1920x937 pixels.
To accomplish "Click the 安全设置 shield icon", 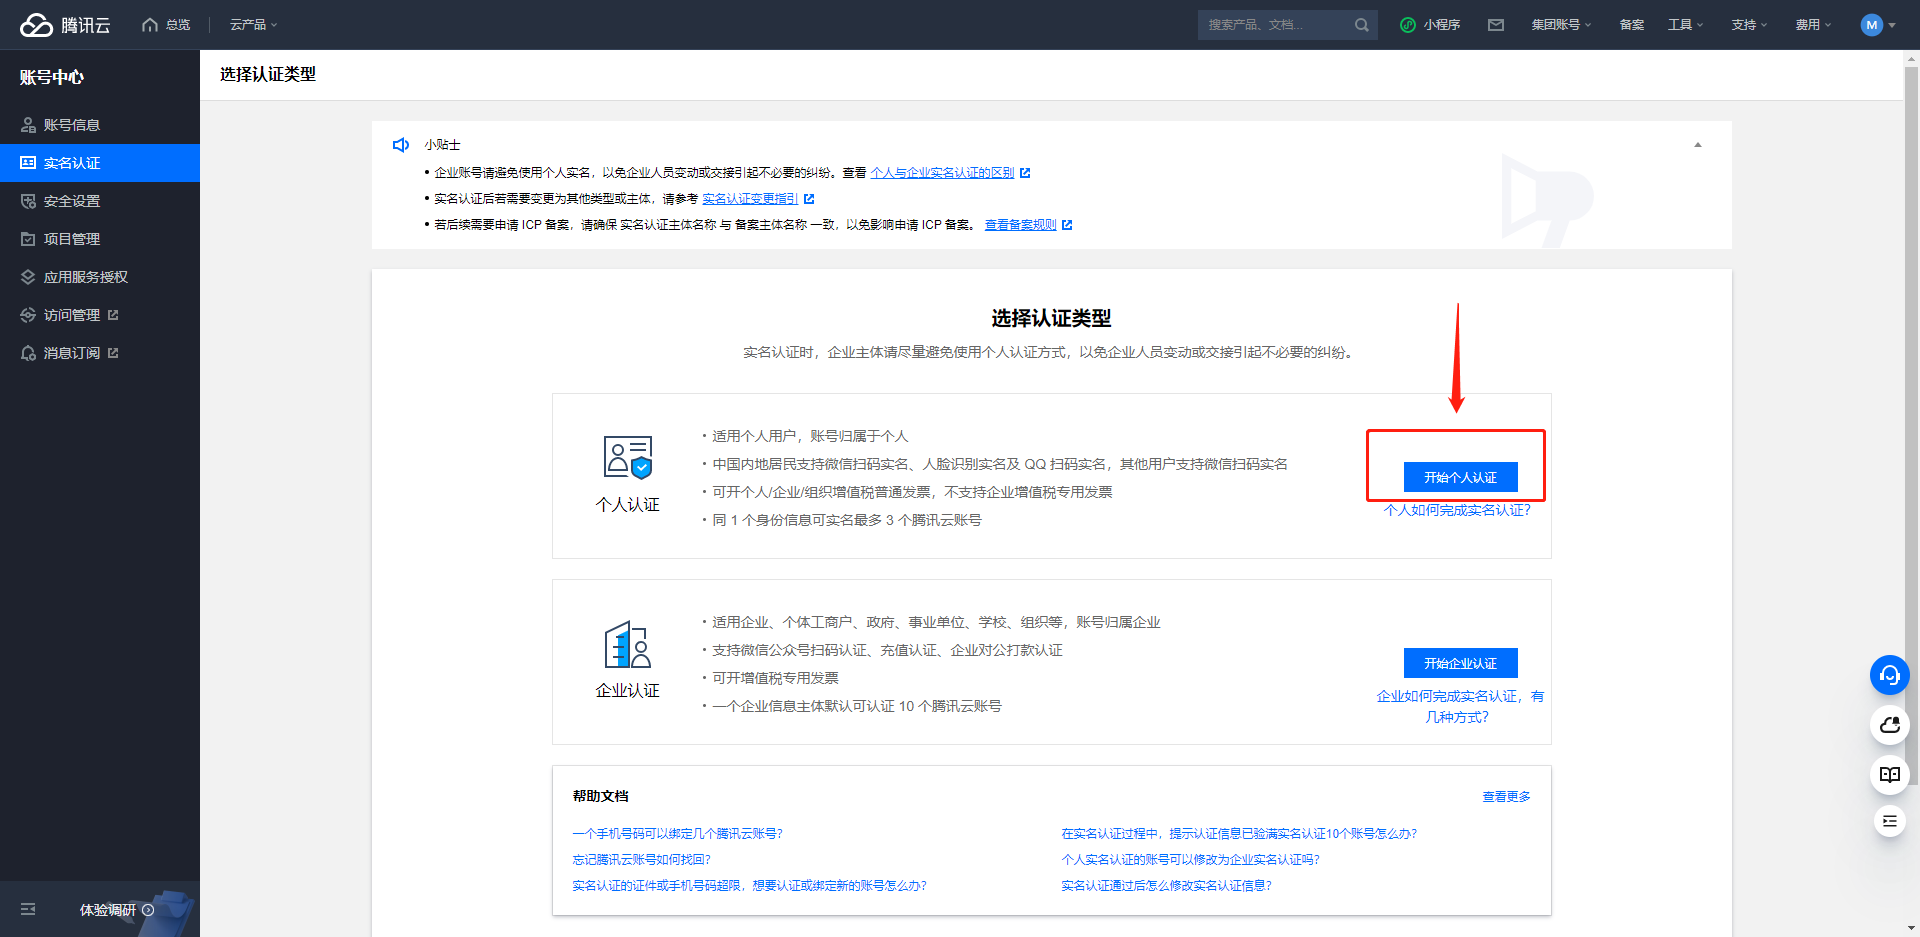I will click(28, 201).
